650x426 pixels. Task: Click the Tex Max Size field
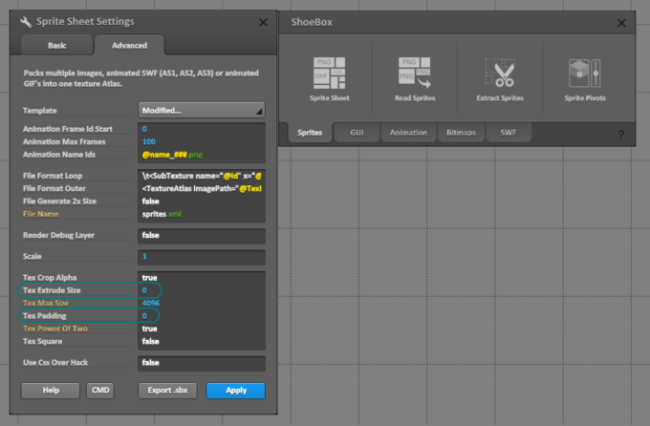click(201, 302)
